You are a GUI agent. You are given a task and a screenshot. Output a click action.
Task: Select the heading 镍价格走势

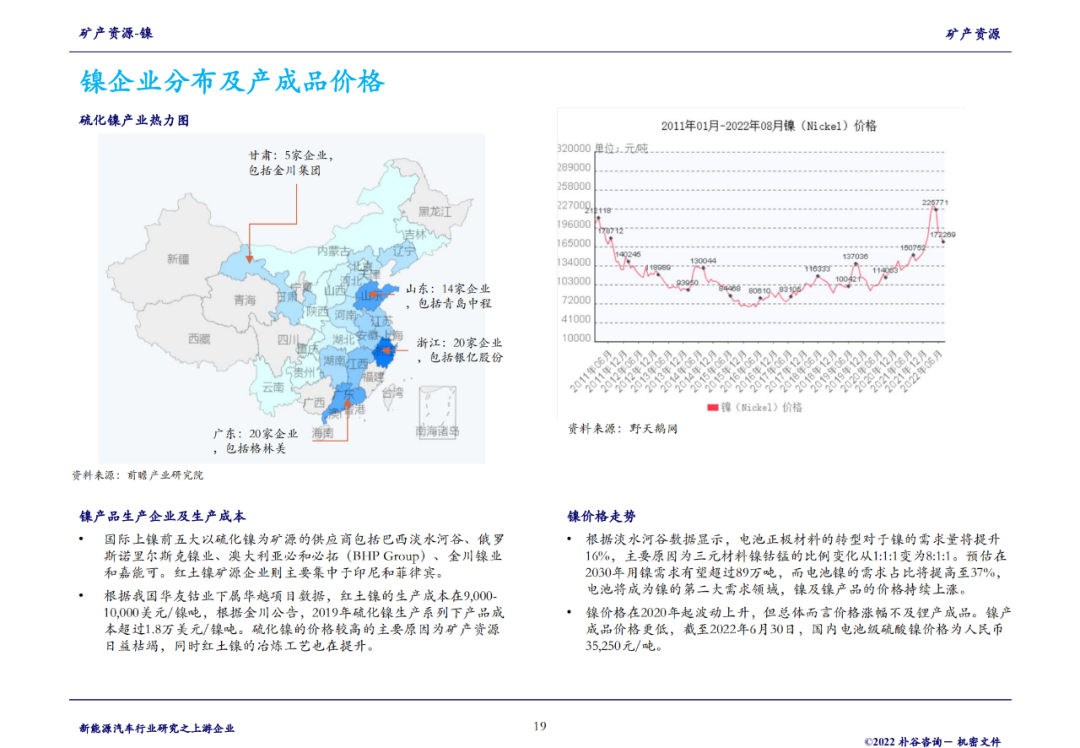click(601, 516)
